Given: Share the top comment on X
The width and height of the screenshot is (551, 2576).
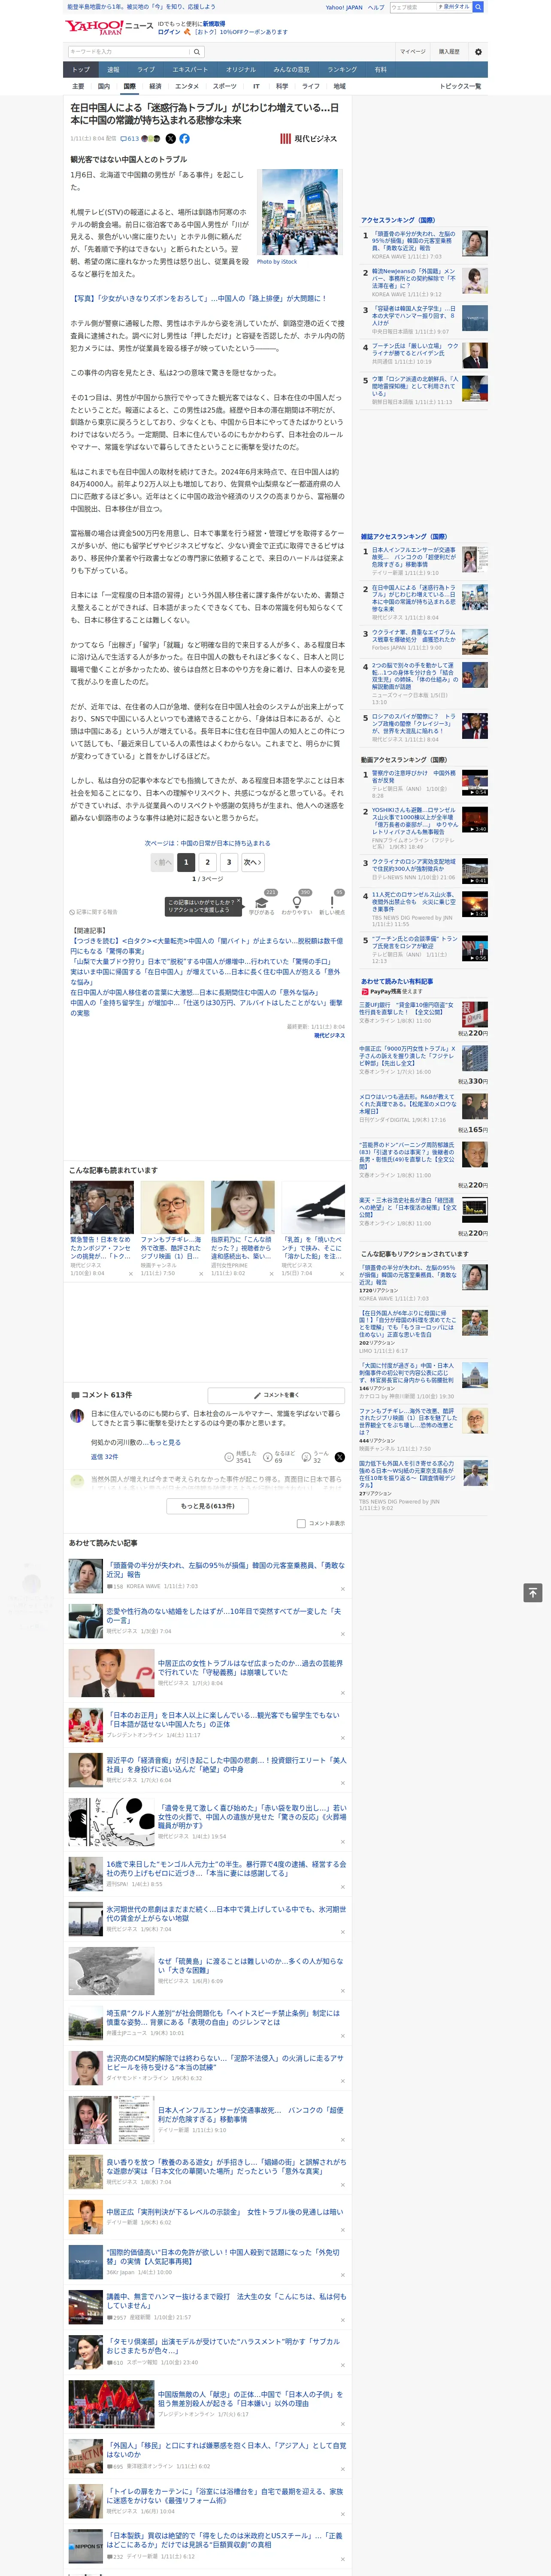Looking at the screenshot, I should 339,1457.
